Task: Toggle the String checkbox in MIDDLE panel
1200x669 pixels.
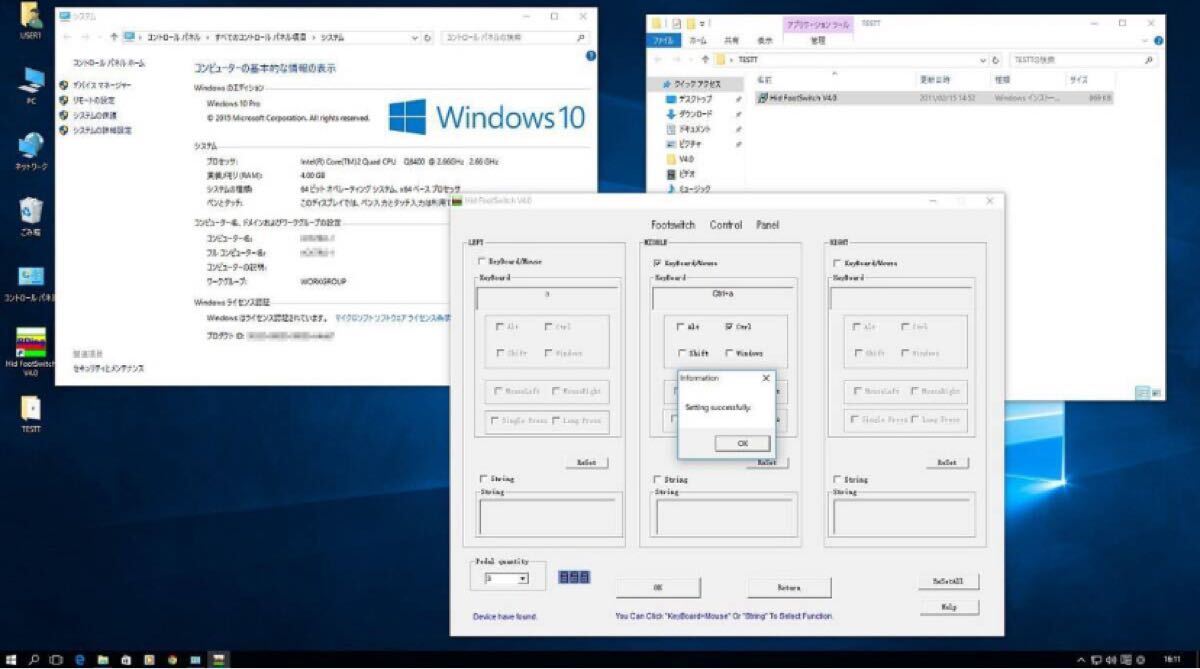Action: [657, 480]
